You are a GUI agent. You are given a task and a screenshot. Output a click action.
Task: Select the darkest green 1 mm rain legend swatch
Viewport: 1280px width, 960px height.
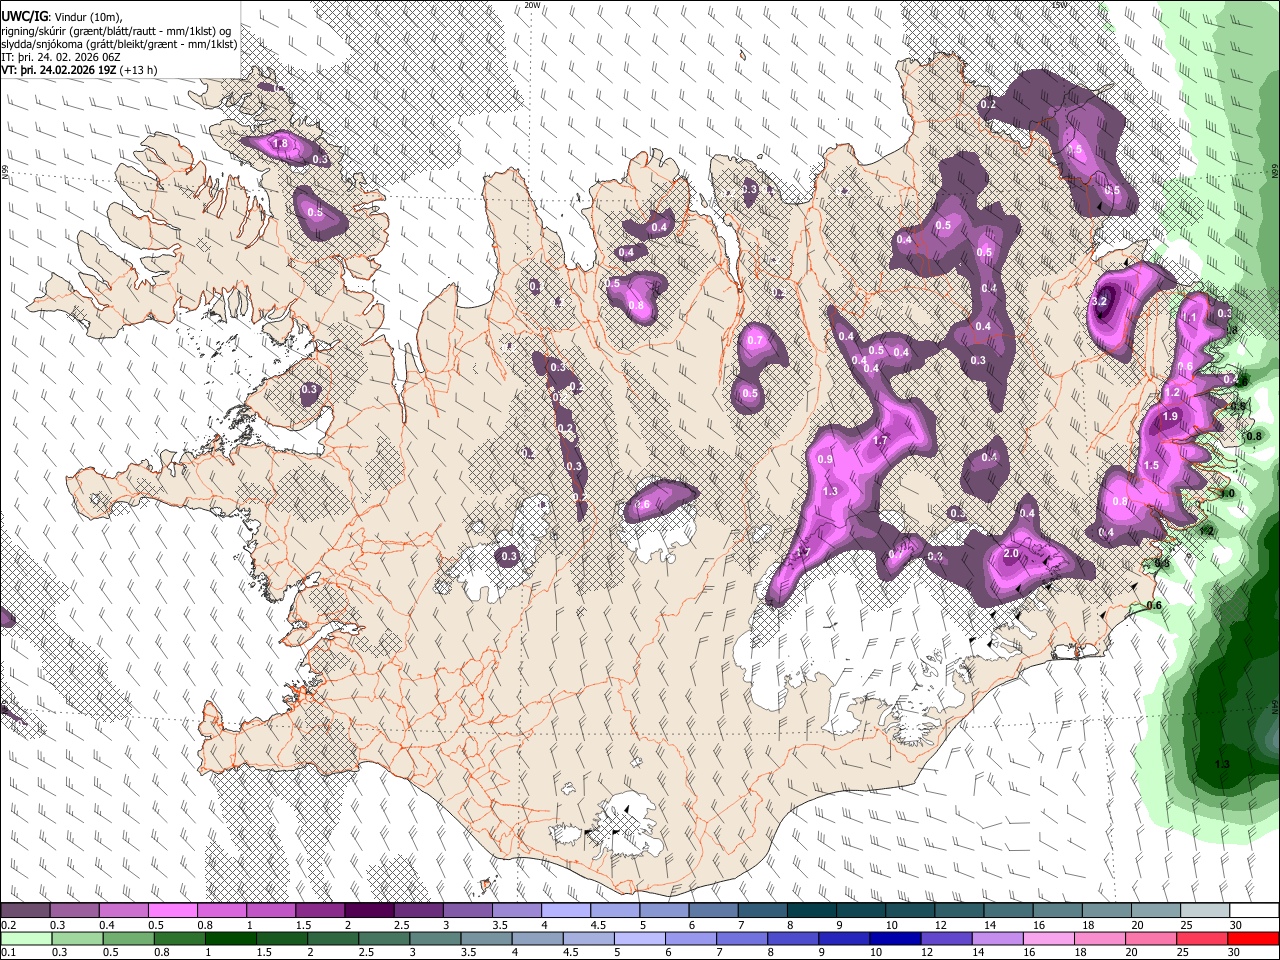[231, 939]
